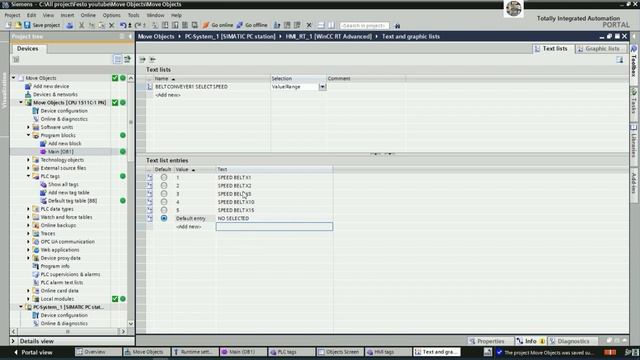
Task: Click the split editor horizontally icon
Action: 321,25
